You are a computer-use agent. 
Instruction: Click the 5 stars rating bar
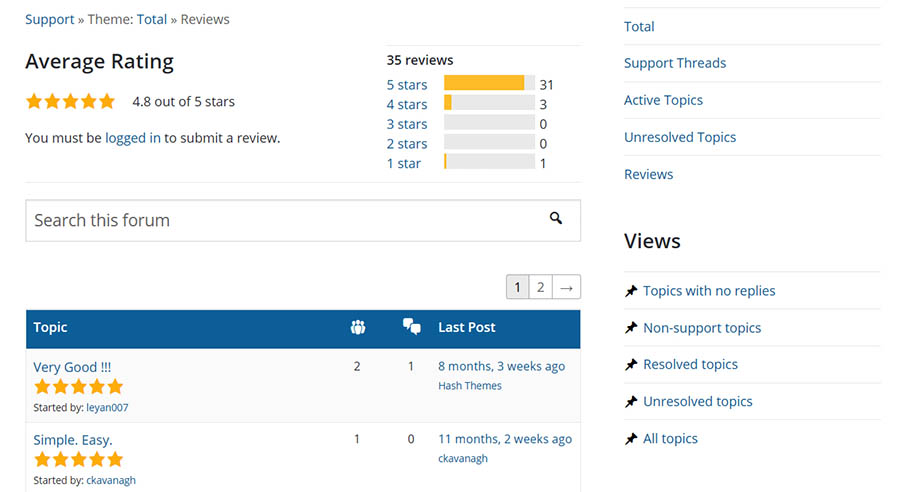tap(490, 83)
